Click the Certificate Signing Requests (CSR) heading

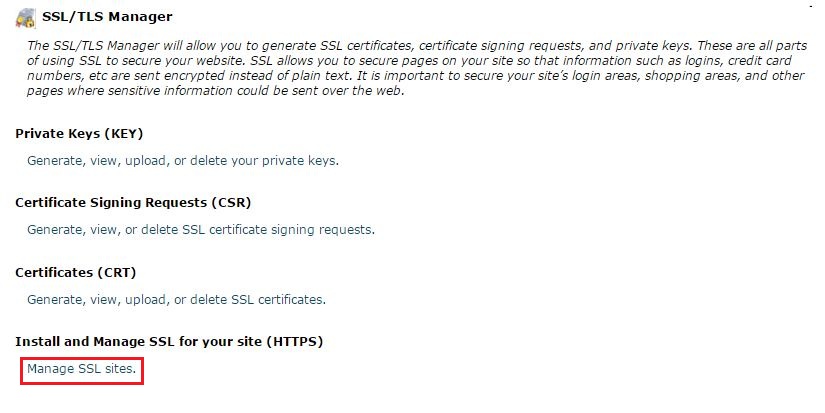133,203
